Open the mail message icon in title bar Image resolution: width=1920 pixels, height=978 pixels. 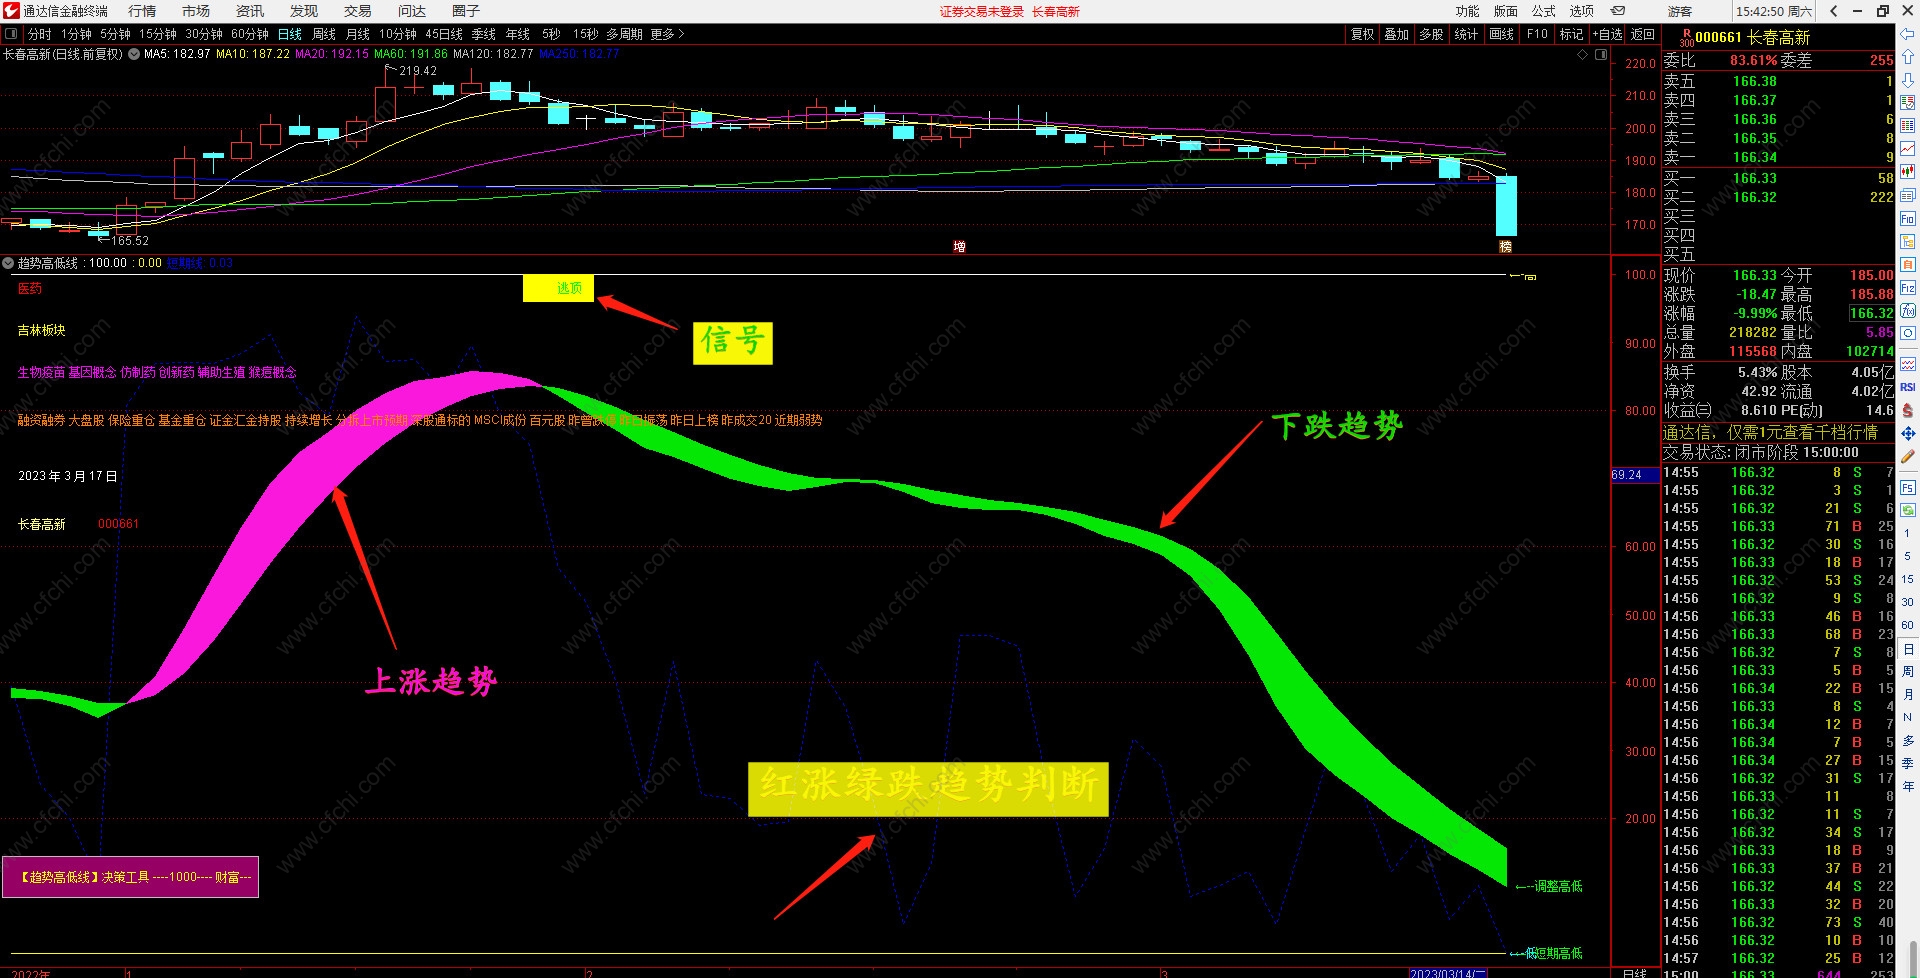[1618, 11]
